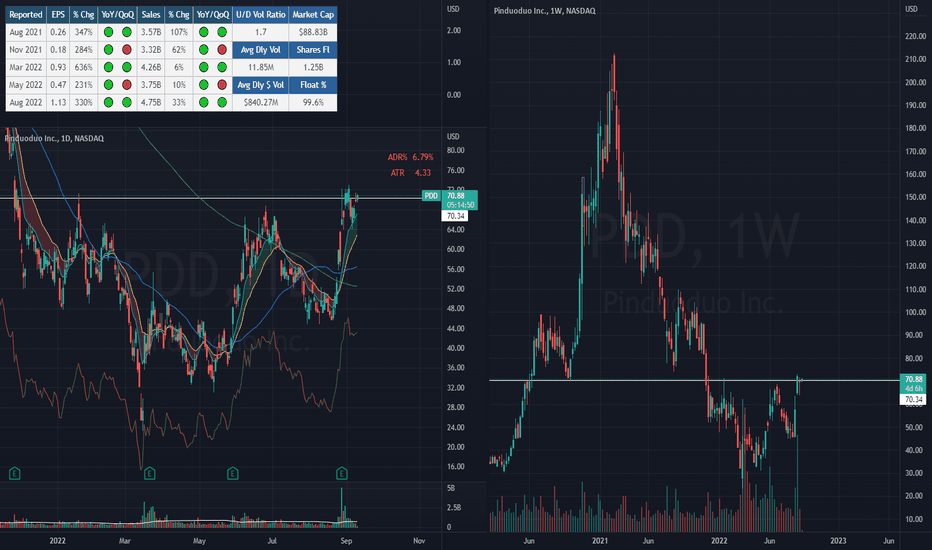Viewport: 932px width, 550px height.
Task: Click the red QoQ dot in Nov 2021 EPS row
Action: [x=127, y=50]
